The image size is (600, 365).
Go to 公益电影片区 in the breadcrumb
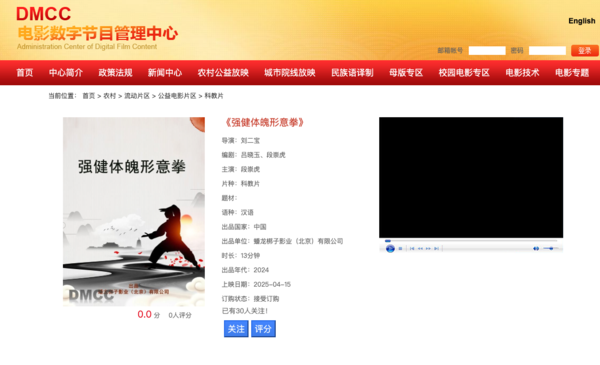[x=177, y=96]
